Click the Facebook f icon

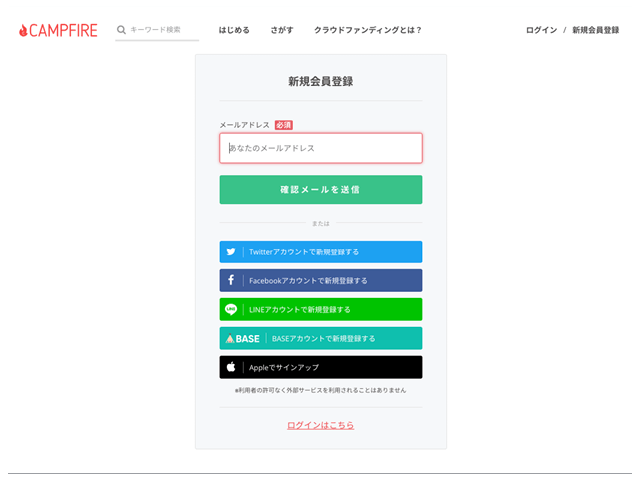231,280
